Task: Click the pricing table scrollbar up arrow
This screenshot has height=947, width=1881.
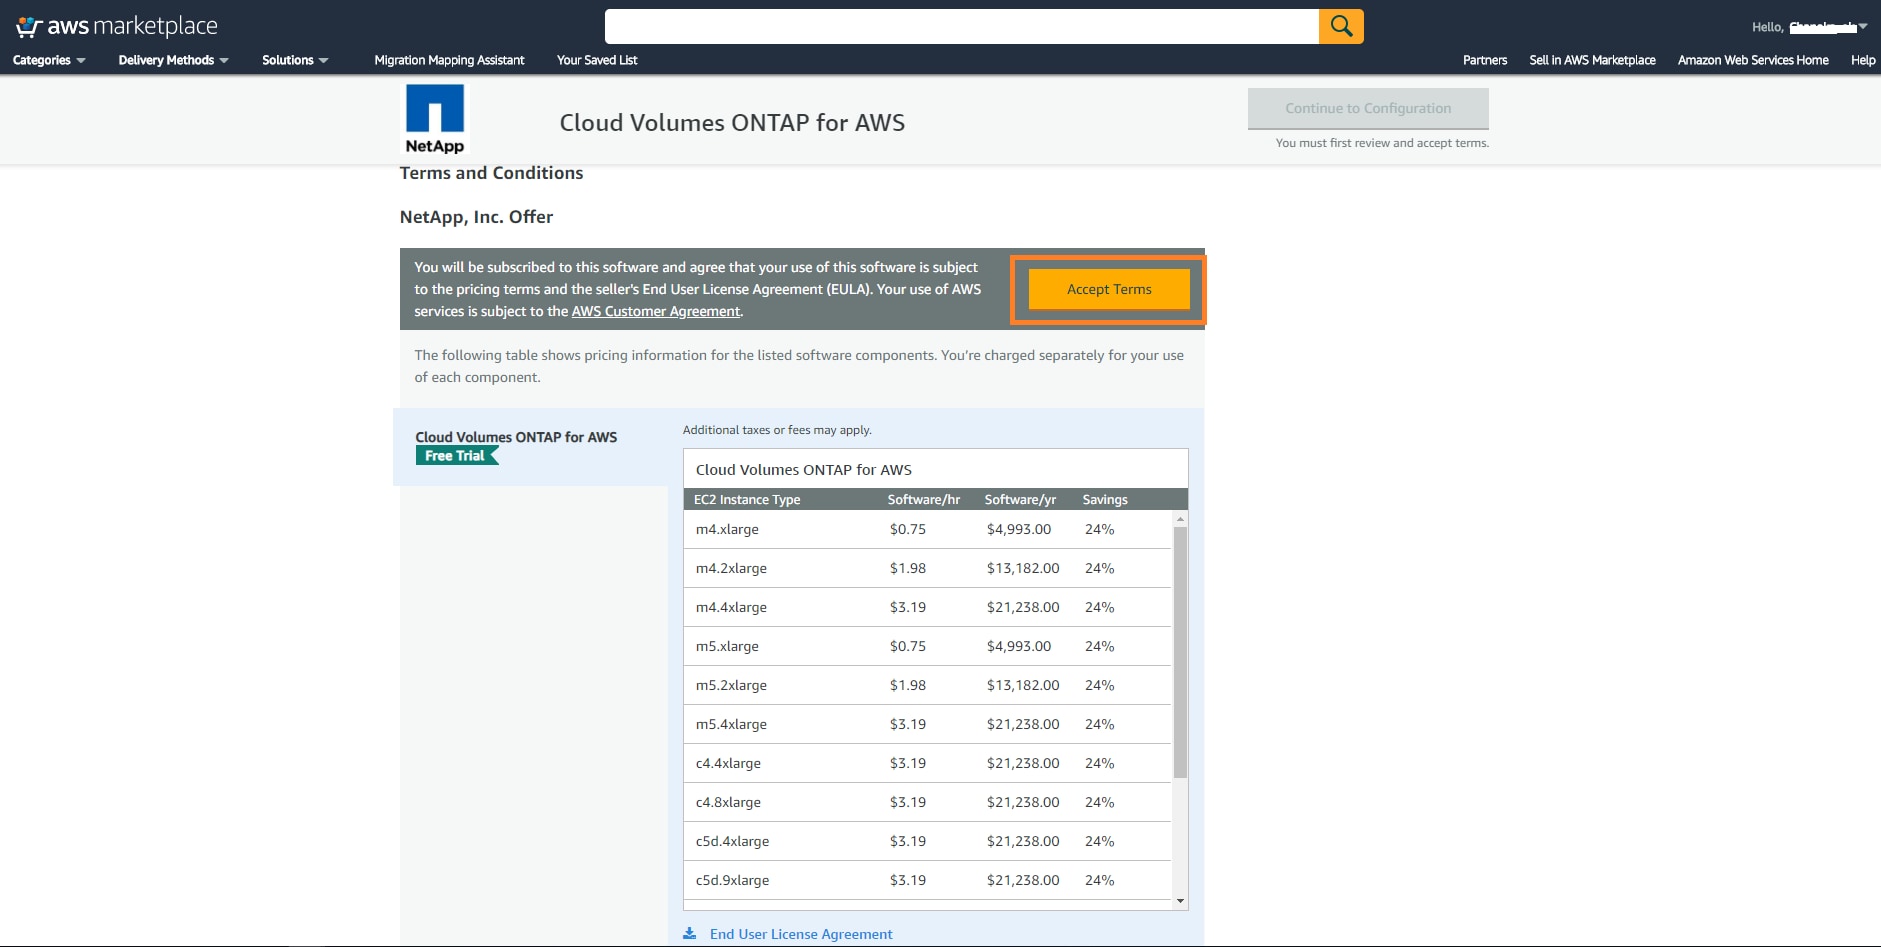Action: (x=1180, y=519)
